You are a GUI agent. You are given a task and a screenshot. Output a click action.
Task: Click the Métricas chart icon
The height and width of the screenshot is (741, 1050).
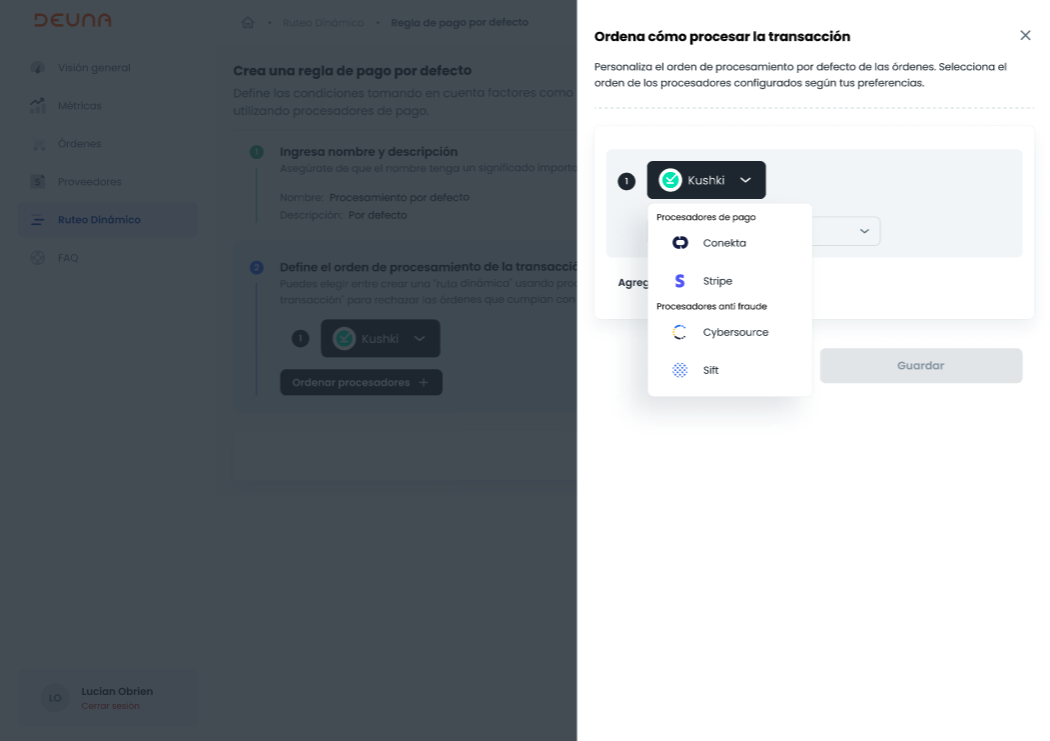click(x=38, y=105)
